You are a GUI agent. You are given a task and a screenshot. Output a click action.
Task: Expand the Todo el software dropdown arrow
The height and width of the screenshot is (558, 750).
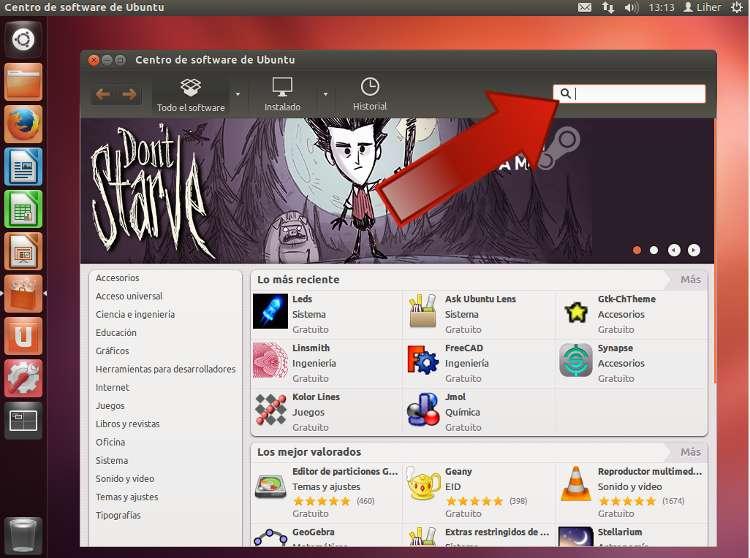click(x=238, y=94)
